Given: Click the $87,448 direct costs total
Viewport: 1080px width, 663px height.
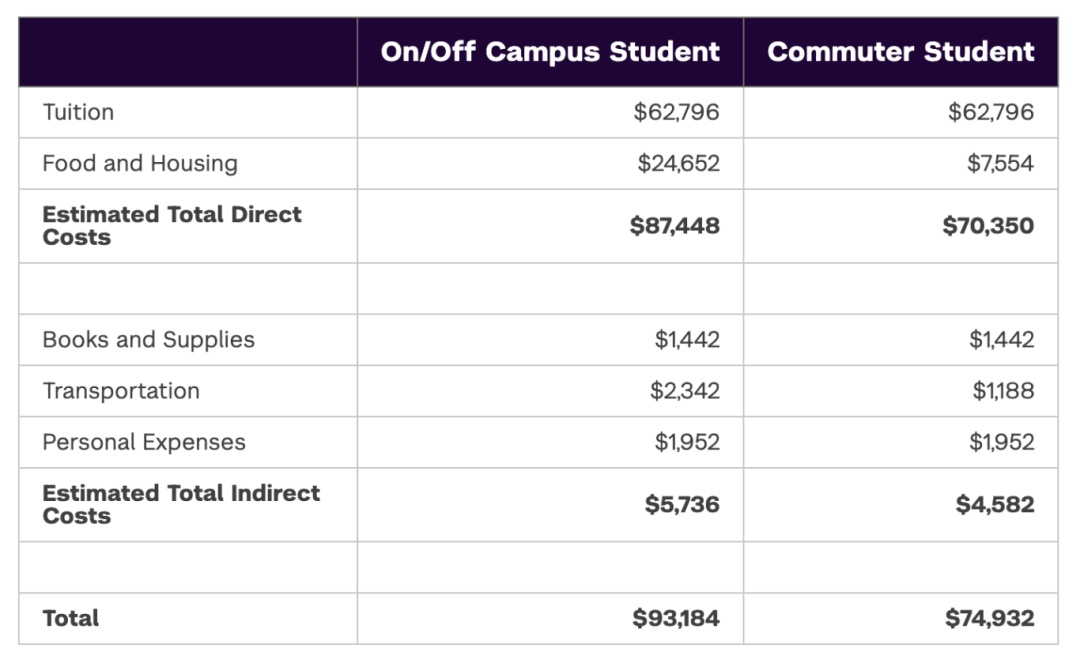Looking at the screenshot, I should click(674, 226).
